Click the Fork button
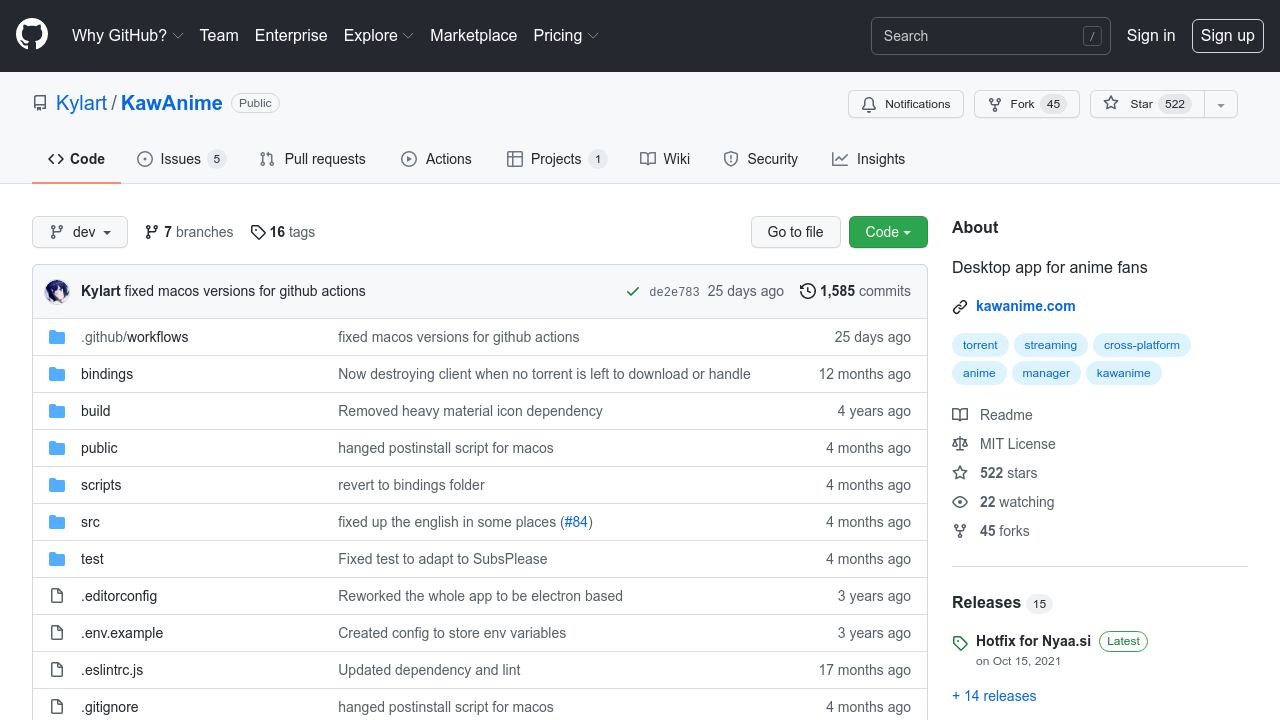 [x=1027, y=104]
